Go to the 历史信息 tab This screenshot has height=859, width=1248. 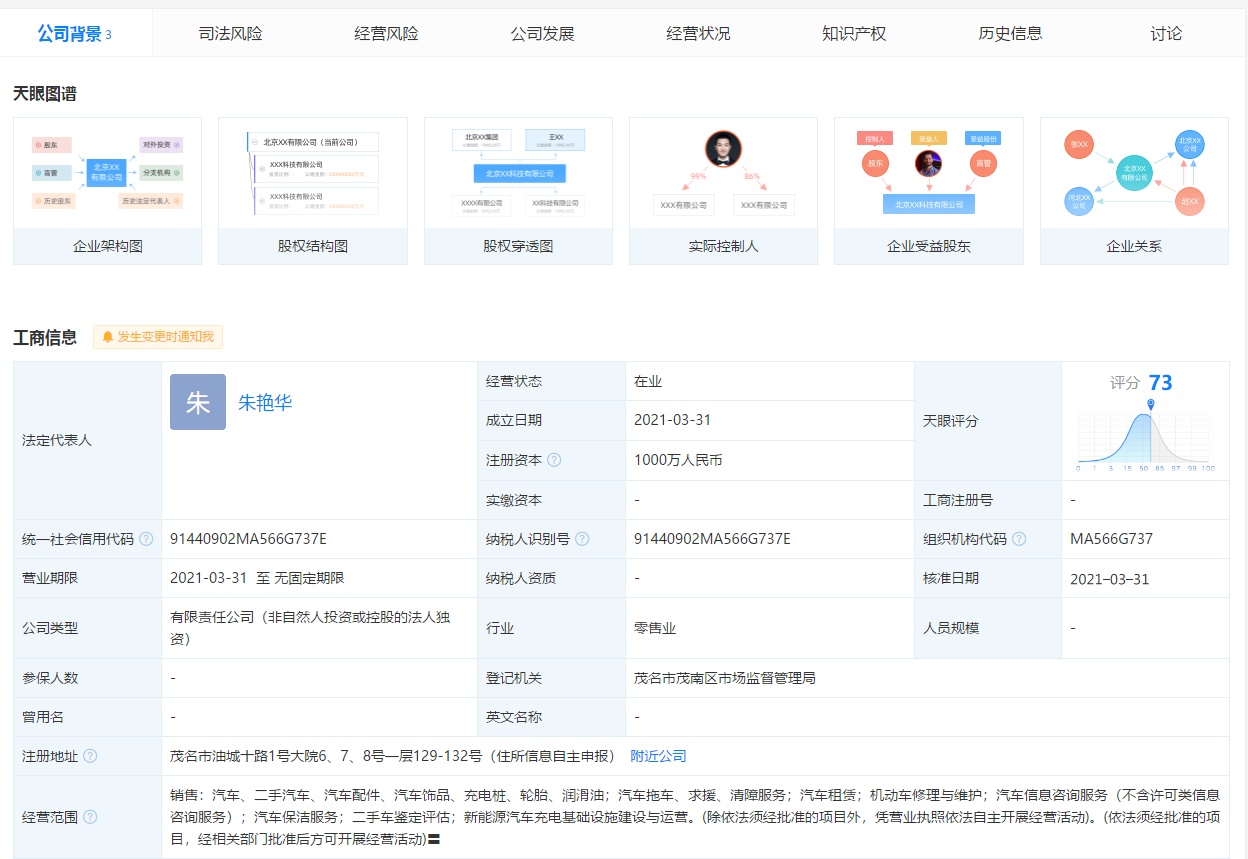[x=1010, y=33]
